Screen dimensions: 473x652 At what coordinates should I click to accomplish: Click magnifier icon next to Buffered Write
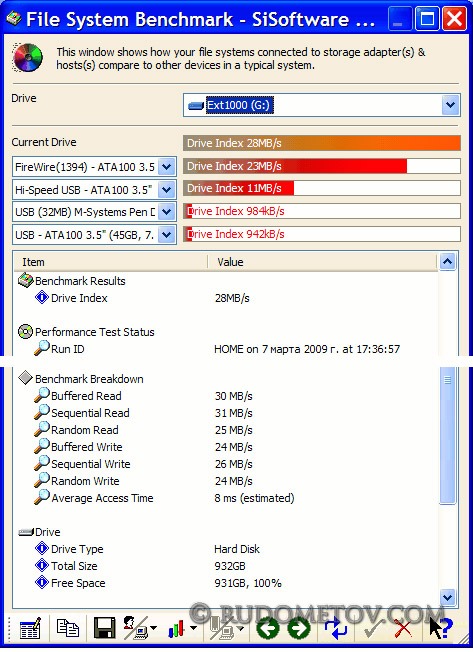pos(42,446)
